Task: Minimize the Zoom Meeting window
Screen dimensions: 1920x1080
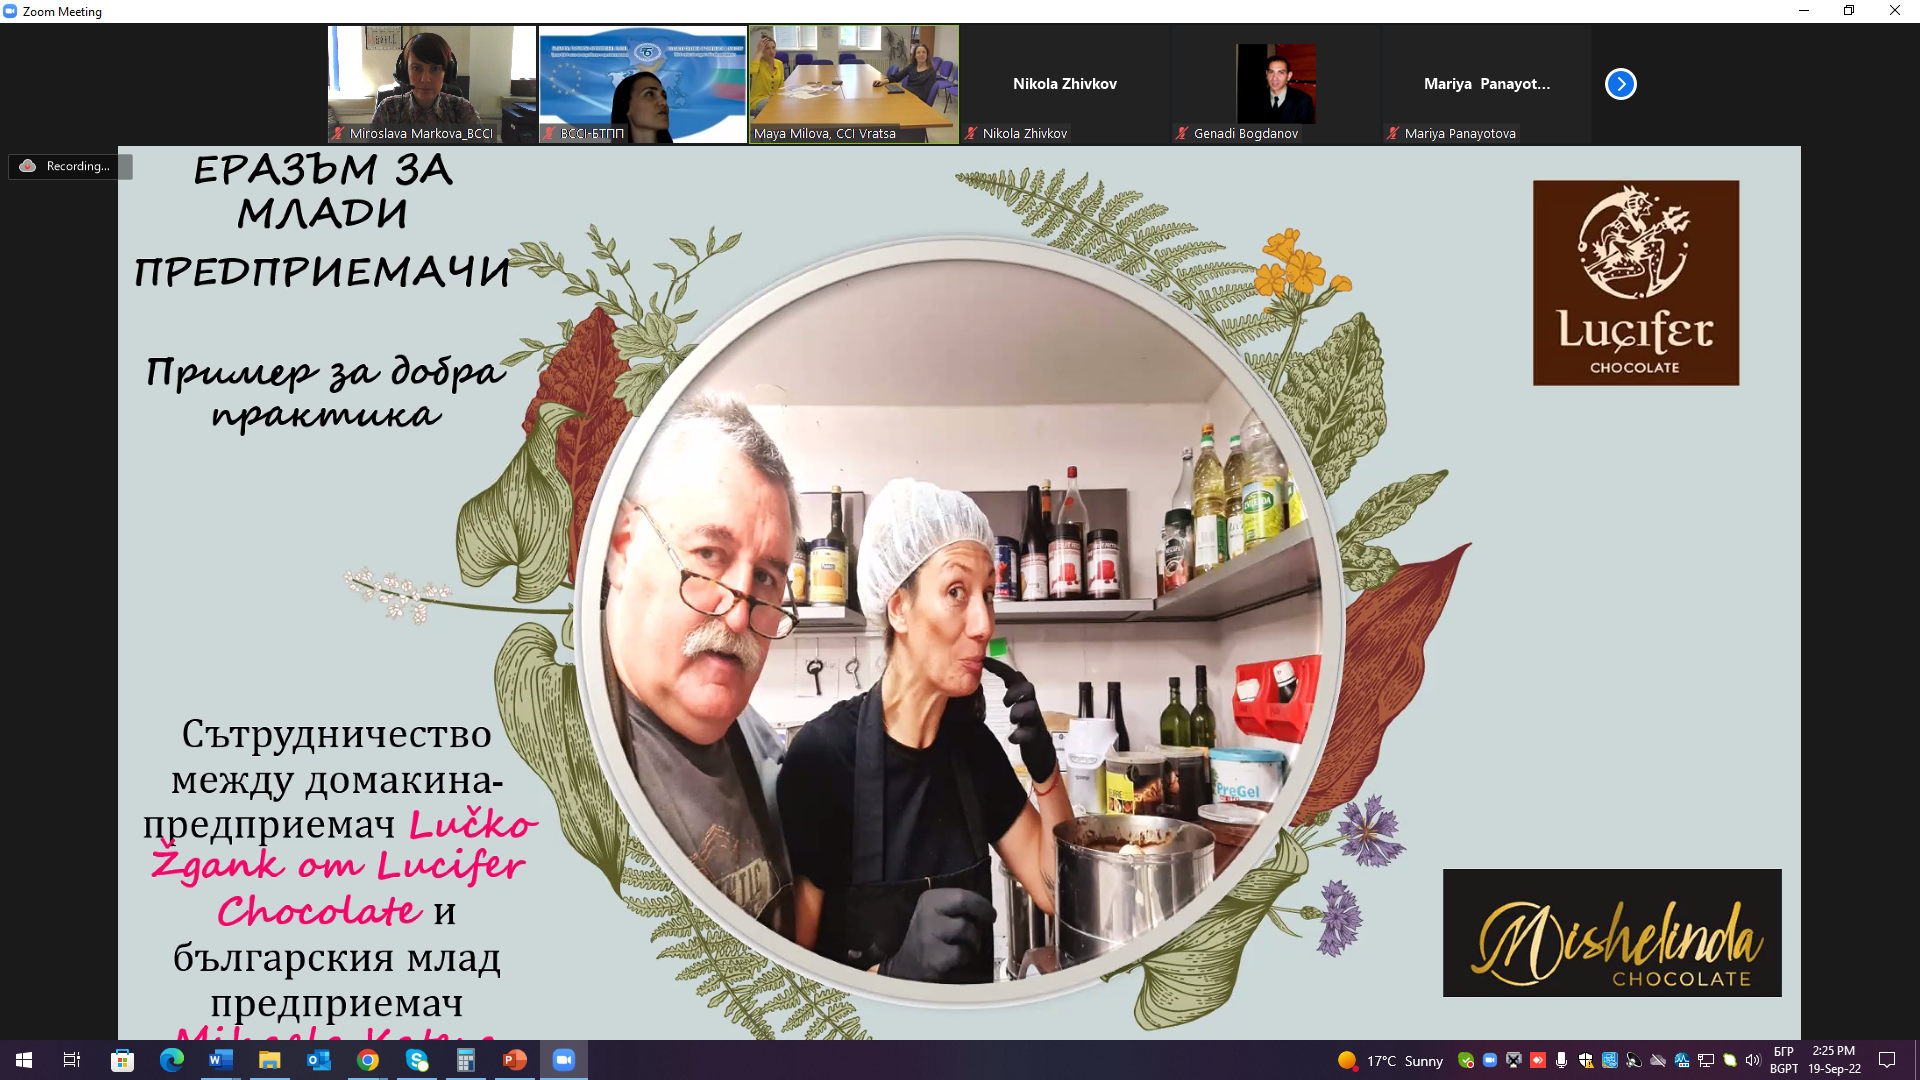Action: 1804,11
